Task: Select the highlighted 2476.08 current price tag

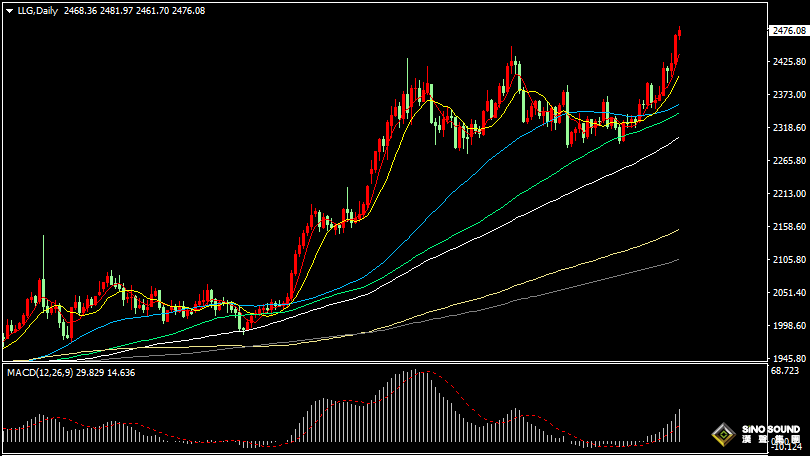Action: (x=788, y=31)
